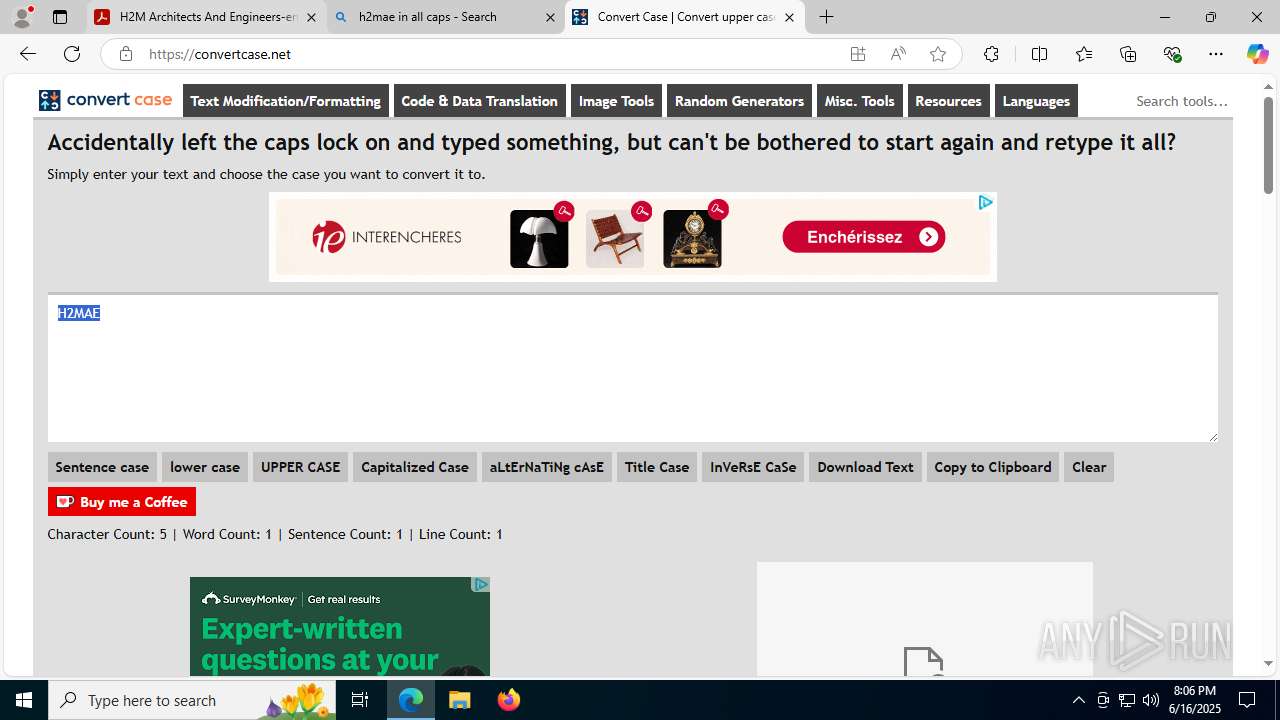Screen dimensions: 1280x720
Task: Click the scrollbar down arrow
Action: pos(1268,663)
